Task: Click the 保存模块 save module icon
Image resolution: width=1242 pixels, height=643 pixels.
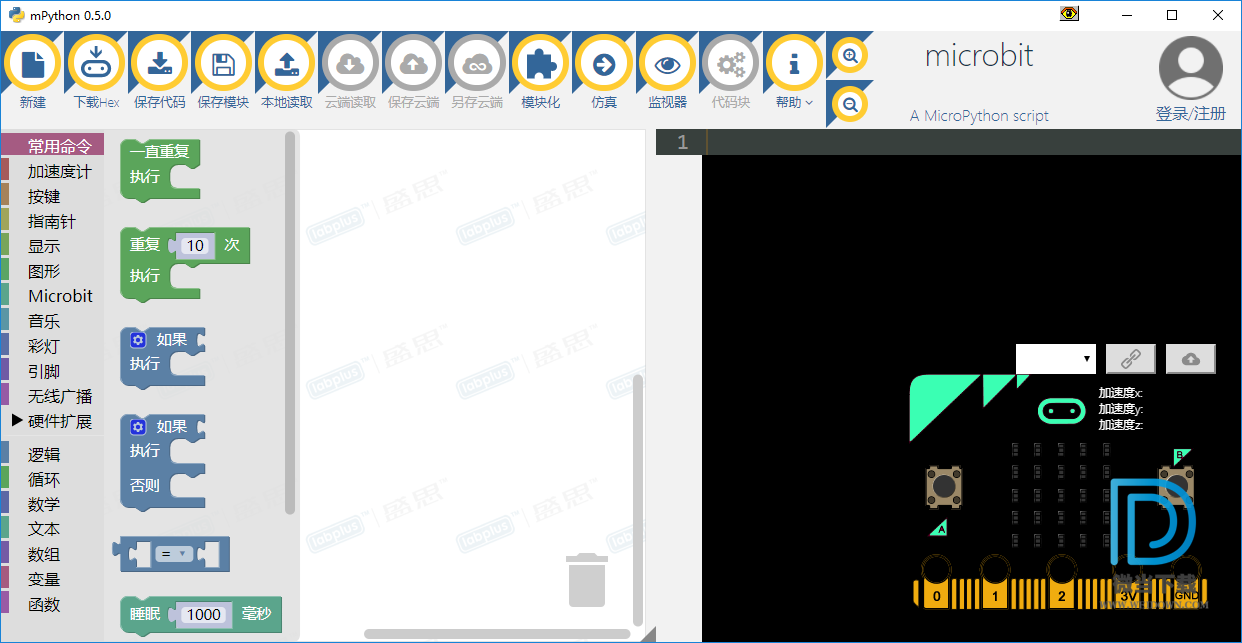Action: click(x=223, y=65)
